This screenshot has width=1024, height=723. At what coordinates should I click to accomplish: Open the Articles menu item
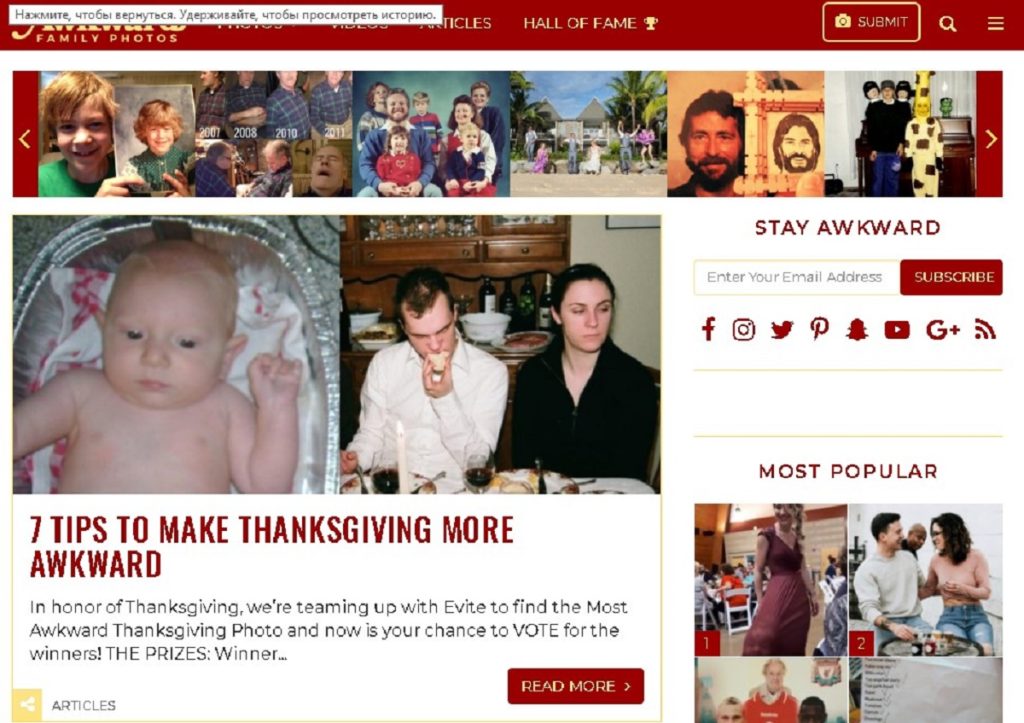(x=456, y=26)
